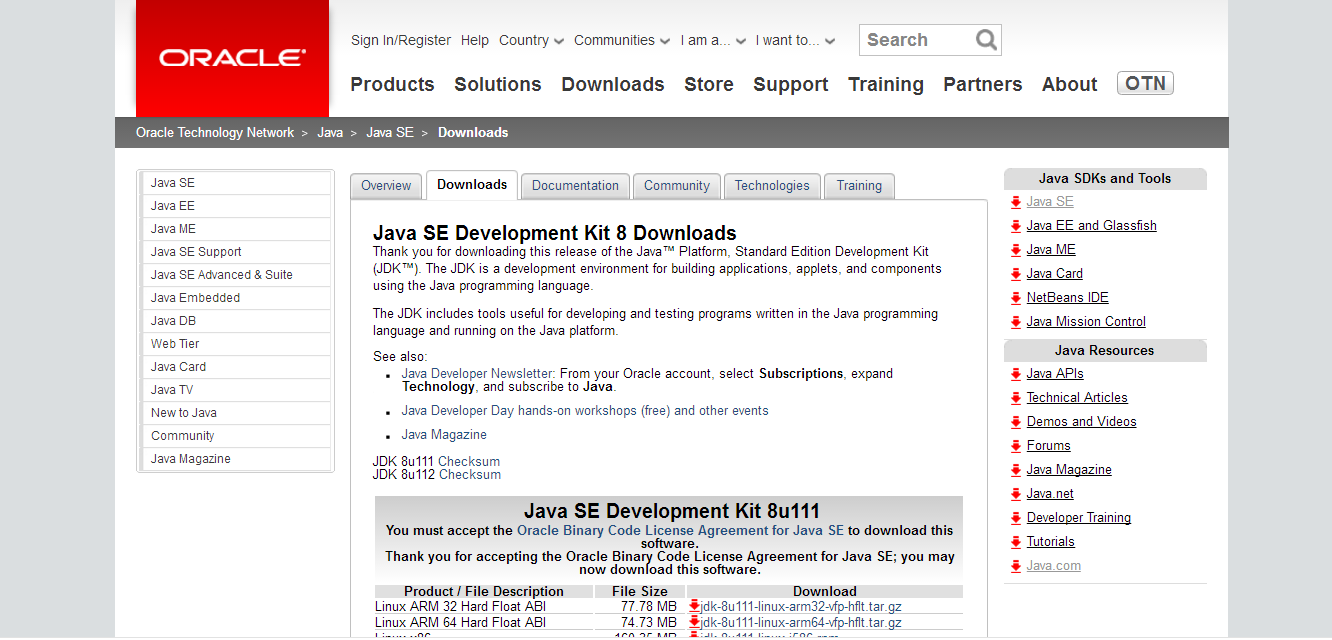
Task: Open the Country dropdown
Action: (531, 41)
